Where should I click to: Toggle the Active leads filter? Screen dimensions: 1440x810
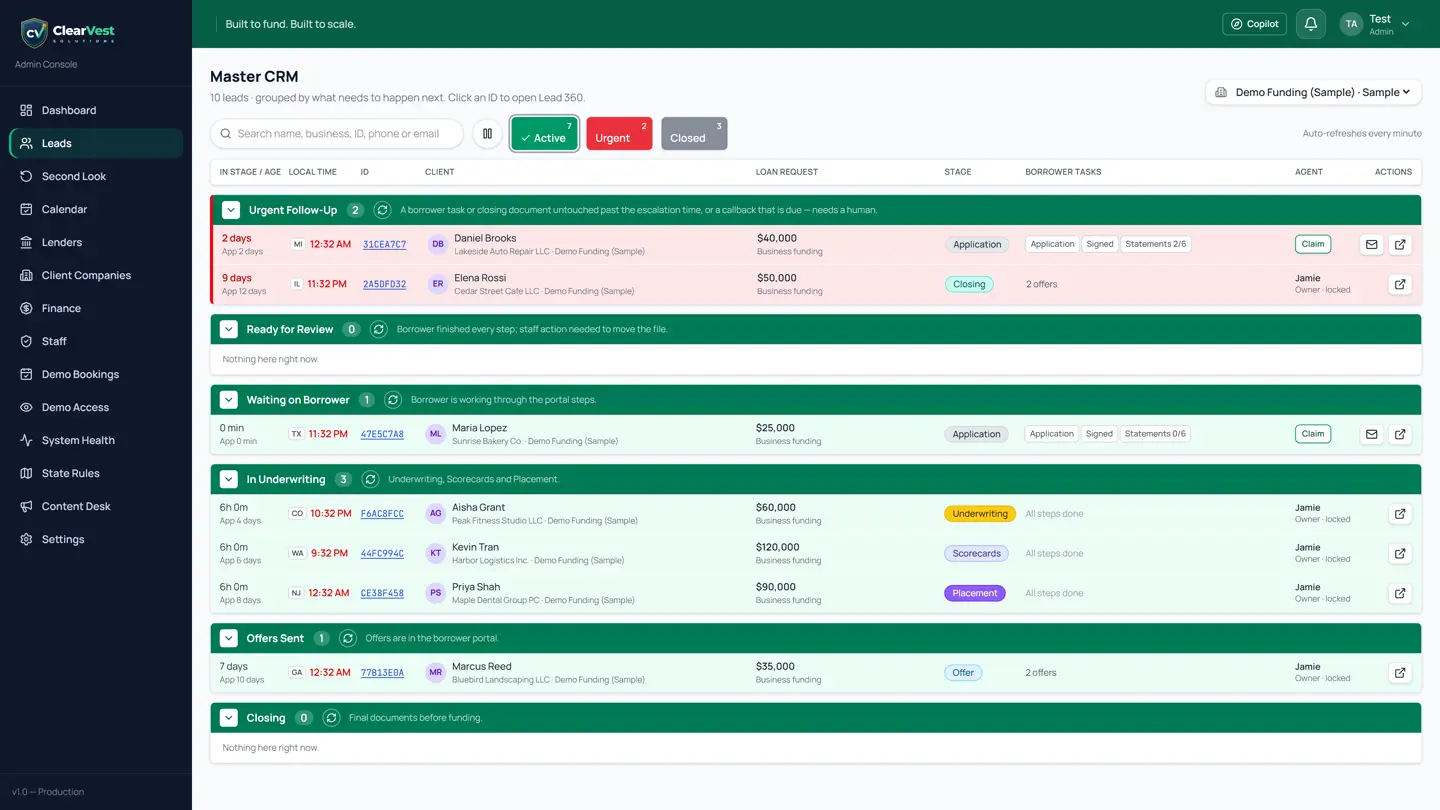coord(544,133)
